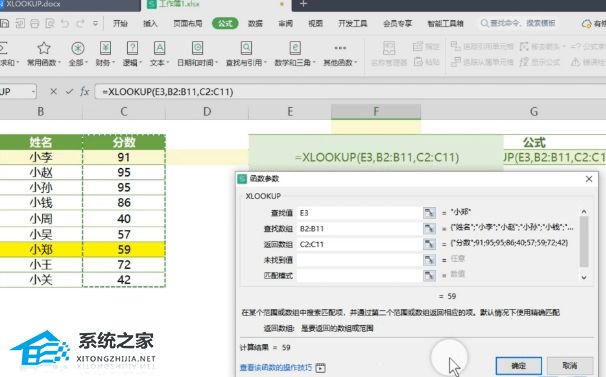Open the 开发工具 ribbon tab
Image resolution: width=606 pixels, height=377 pixels.
352,24
